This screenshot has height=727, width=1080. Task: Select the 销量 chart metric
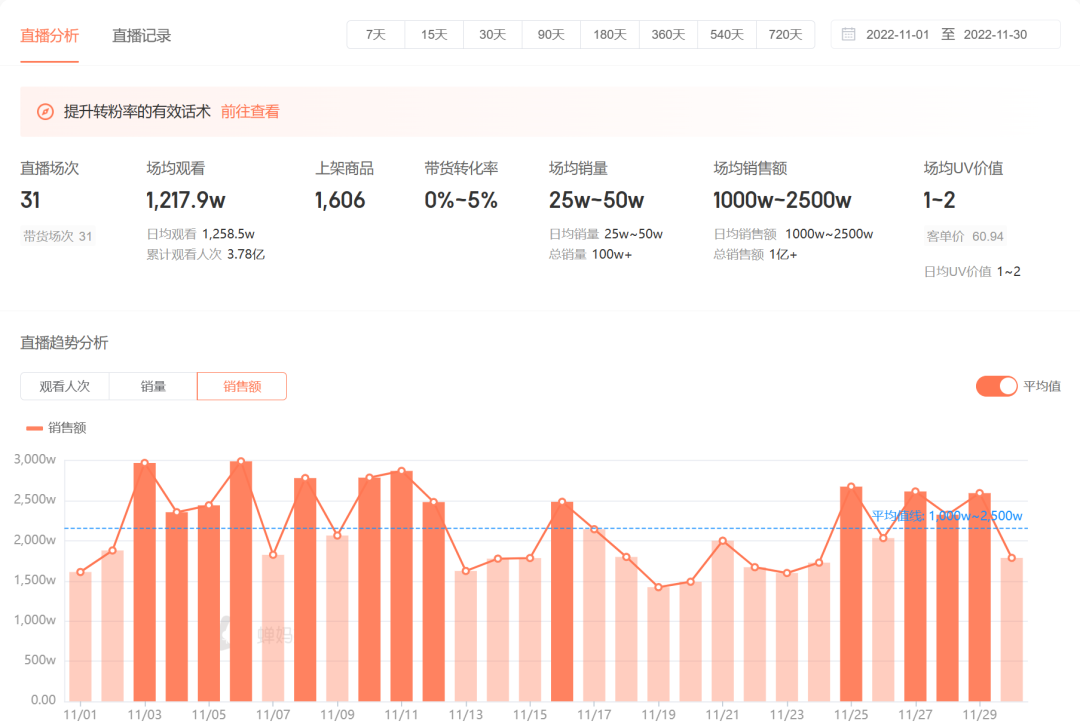[153, 386]
